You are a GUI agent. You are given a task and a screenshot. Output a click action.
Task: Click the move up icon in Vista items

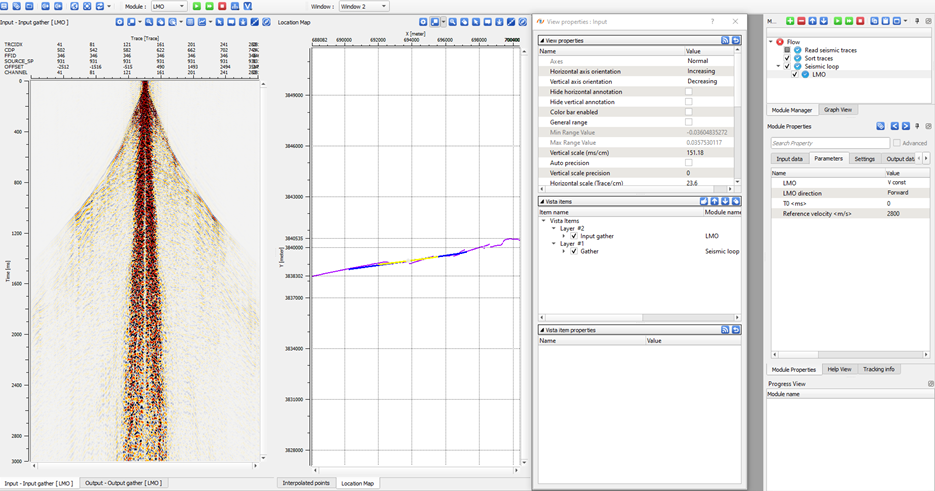point(714,201)
